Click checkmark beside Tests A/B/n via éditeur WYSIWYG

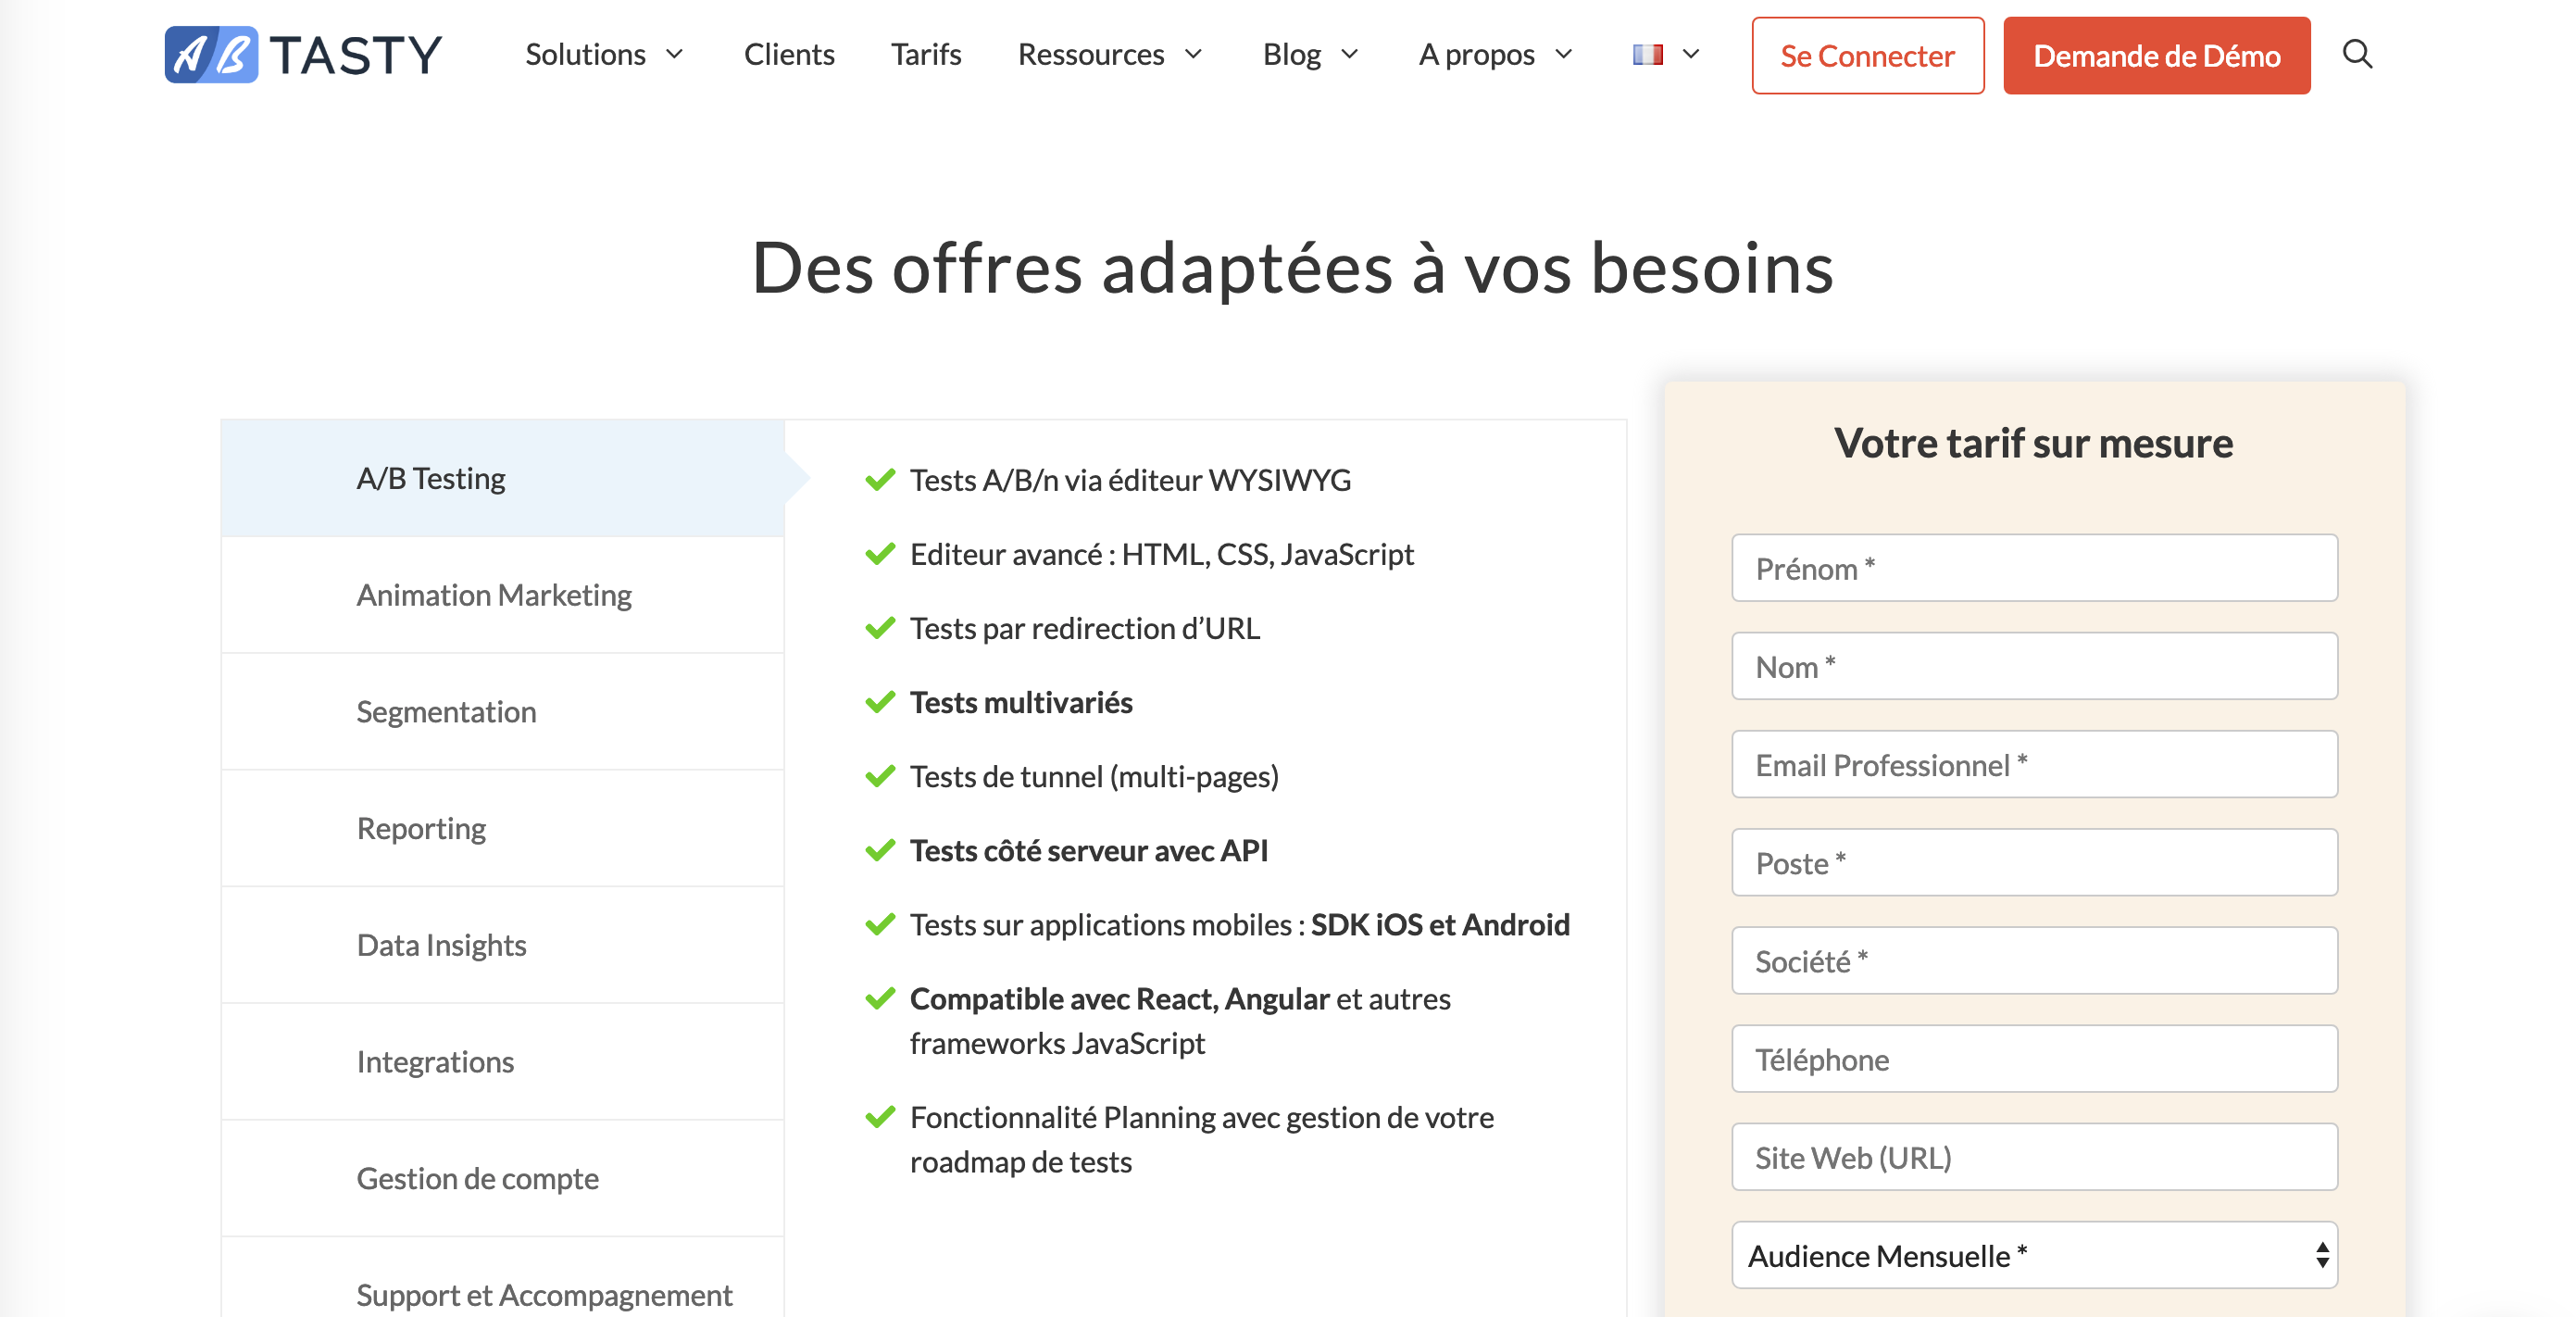pyautogui.click(x=879, y=480)
